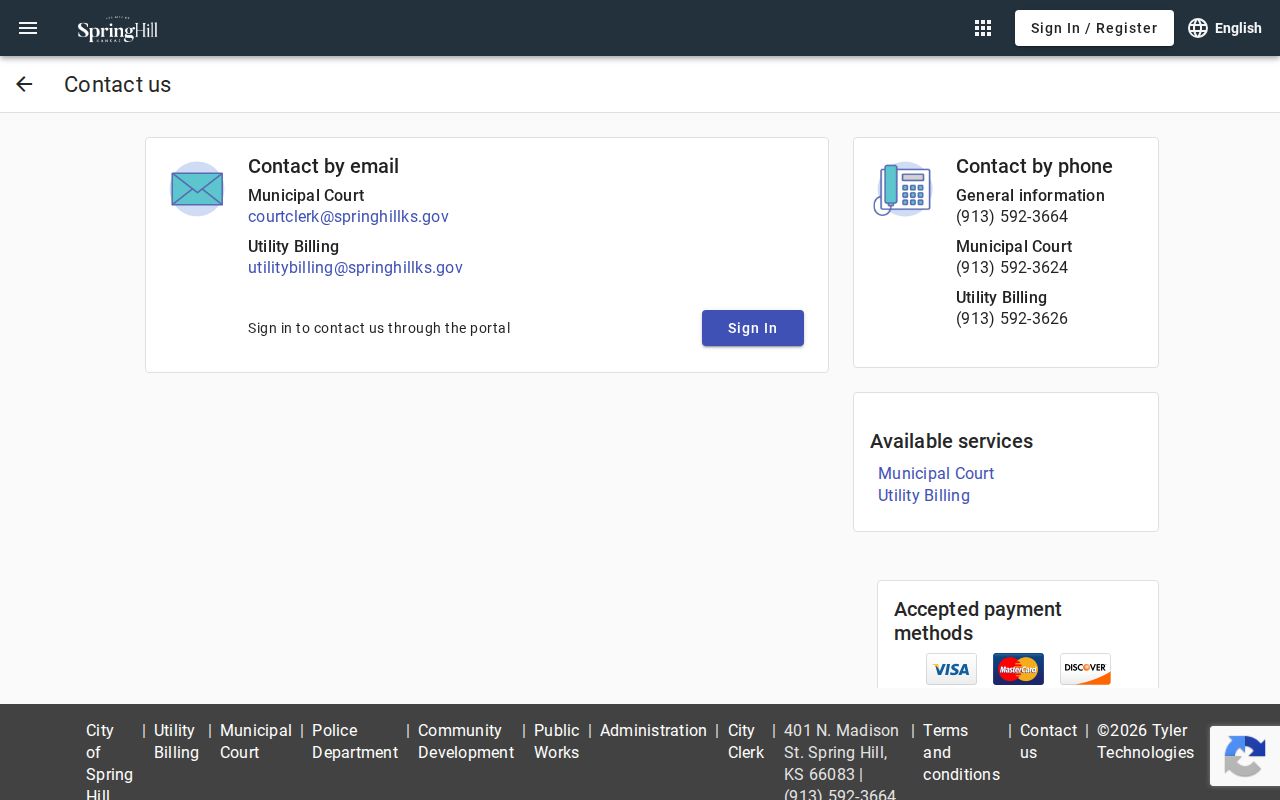Email courtclerk@springhillks.gov
Image resolution: width=1280 pixels, height=800 pixels.
pos(348,216)
